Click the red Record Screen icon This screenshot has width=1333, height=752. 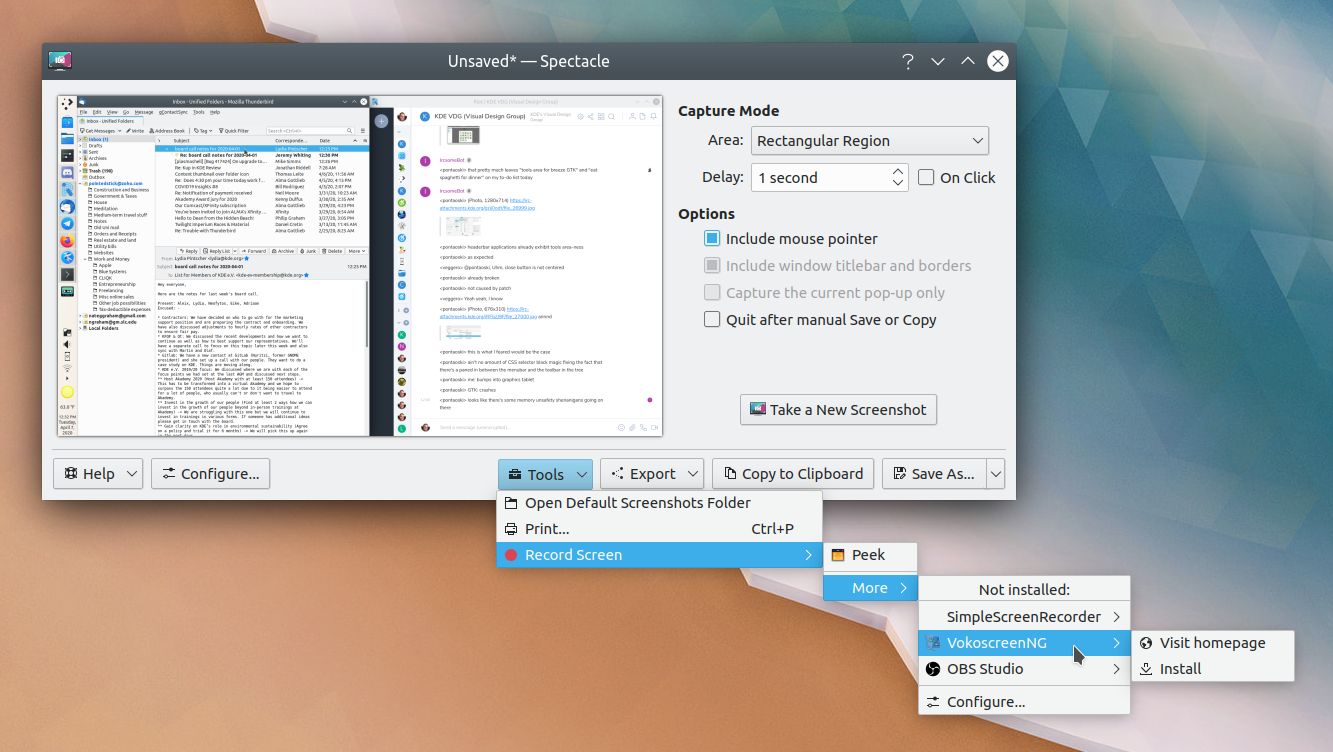click(511, 555)
